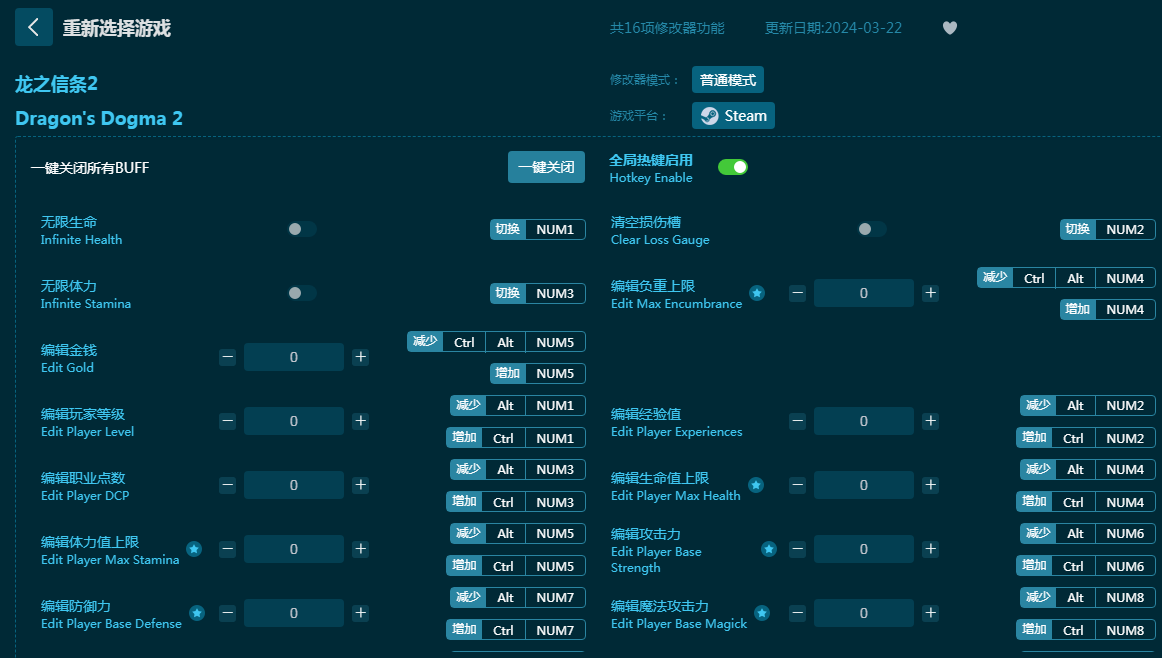This screenshot has width=1162, height=658.
Task: Disable the global Hotkey Enable switch
Action: click(x=733, y=167)
